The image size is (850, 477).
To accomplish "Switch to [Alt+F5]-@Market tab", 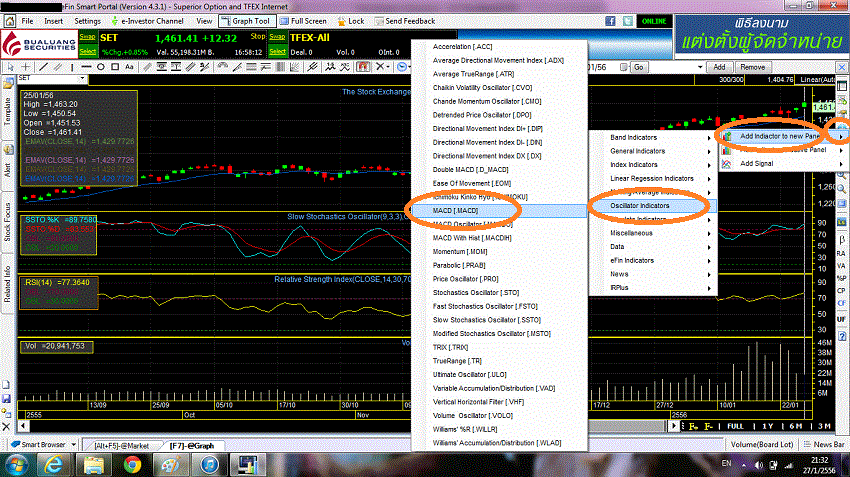I will click(x=121, y=446).
